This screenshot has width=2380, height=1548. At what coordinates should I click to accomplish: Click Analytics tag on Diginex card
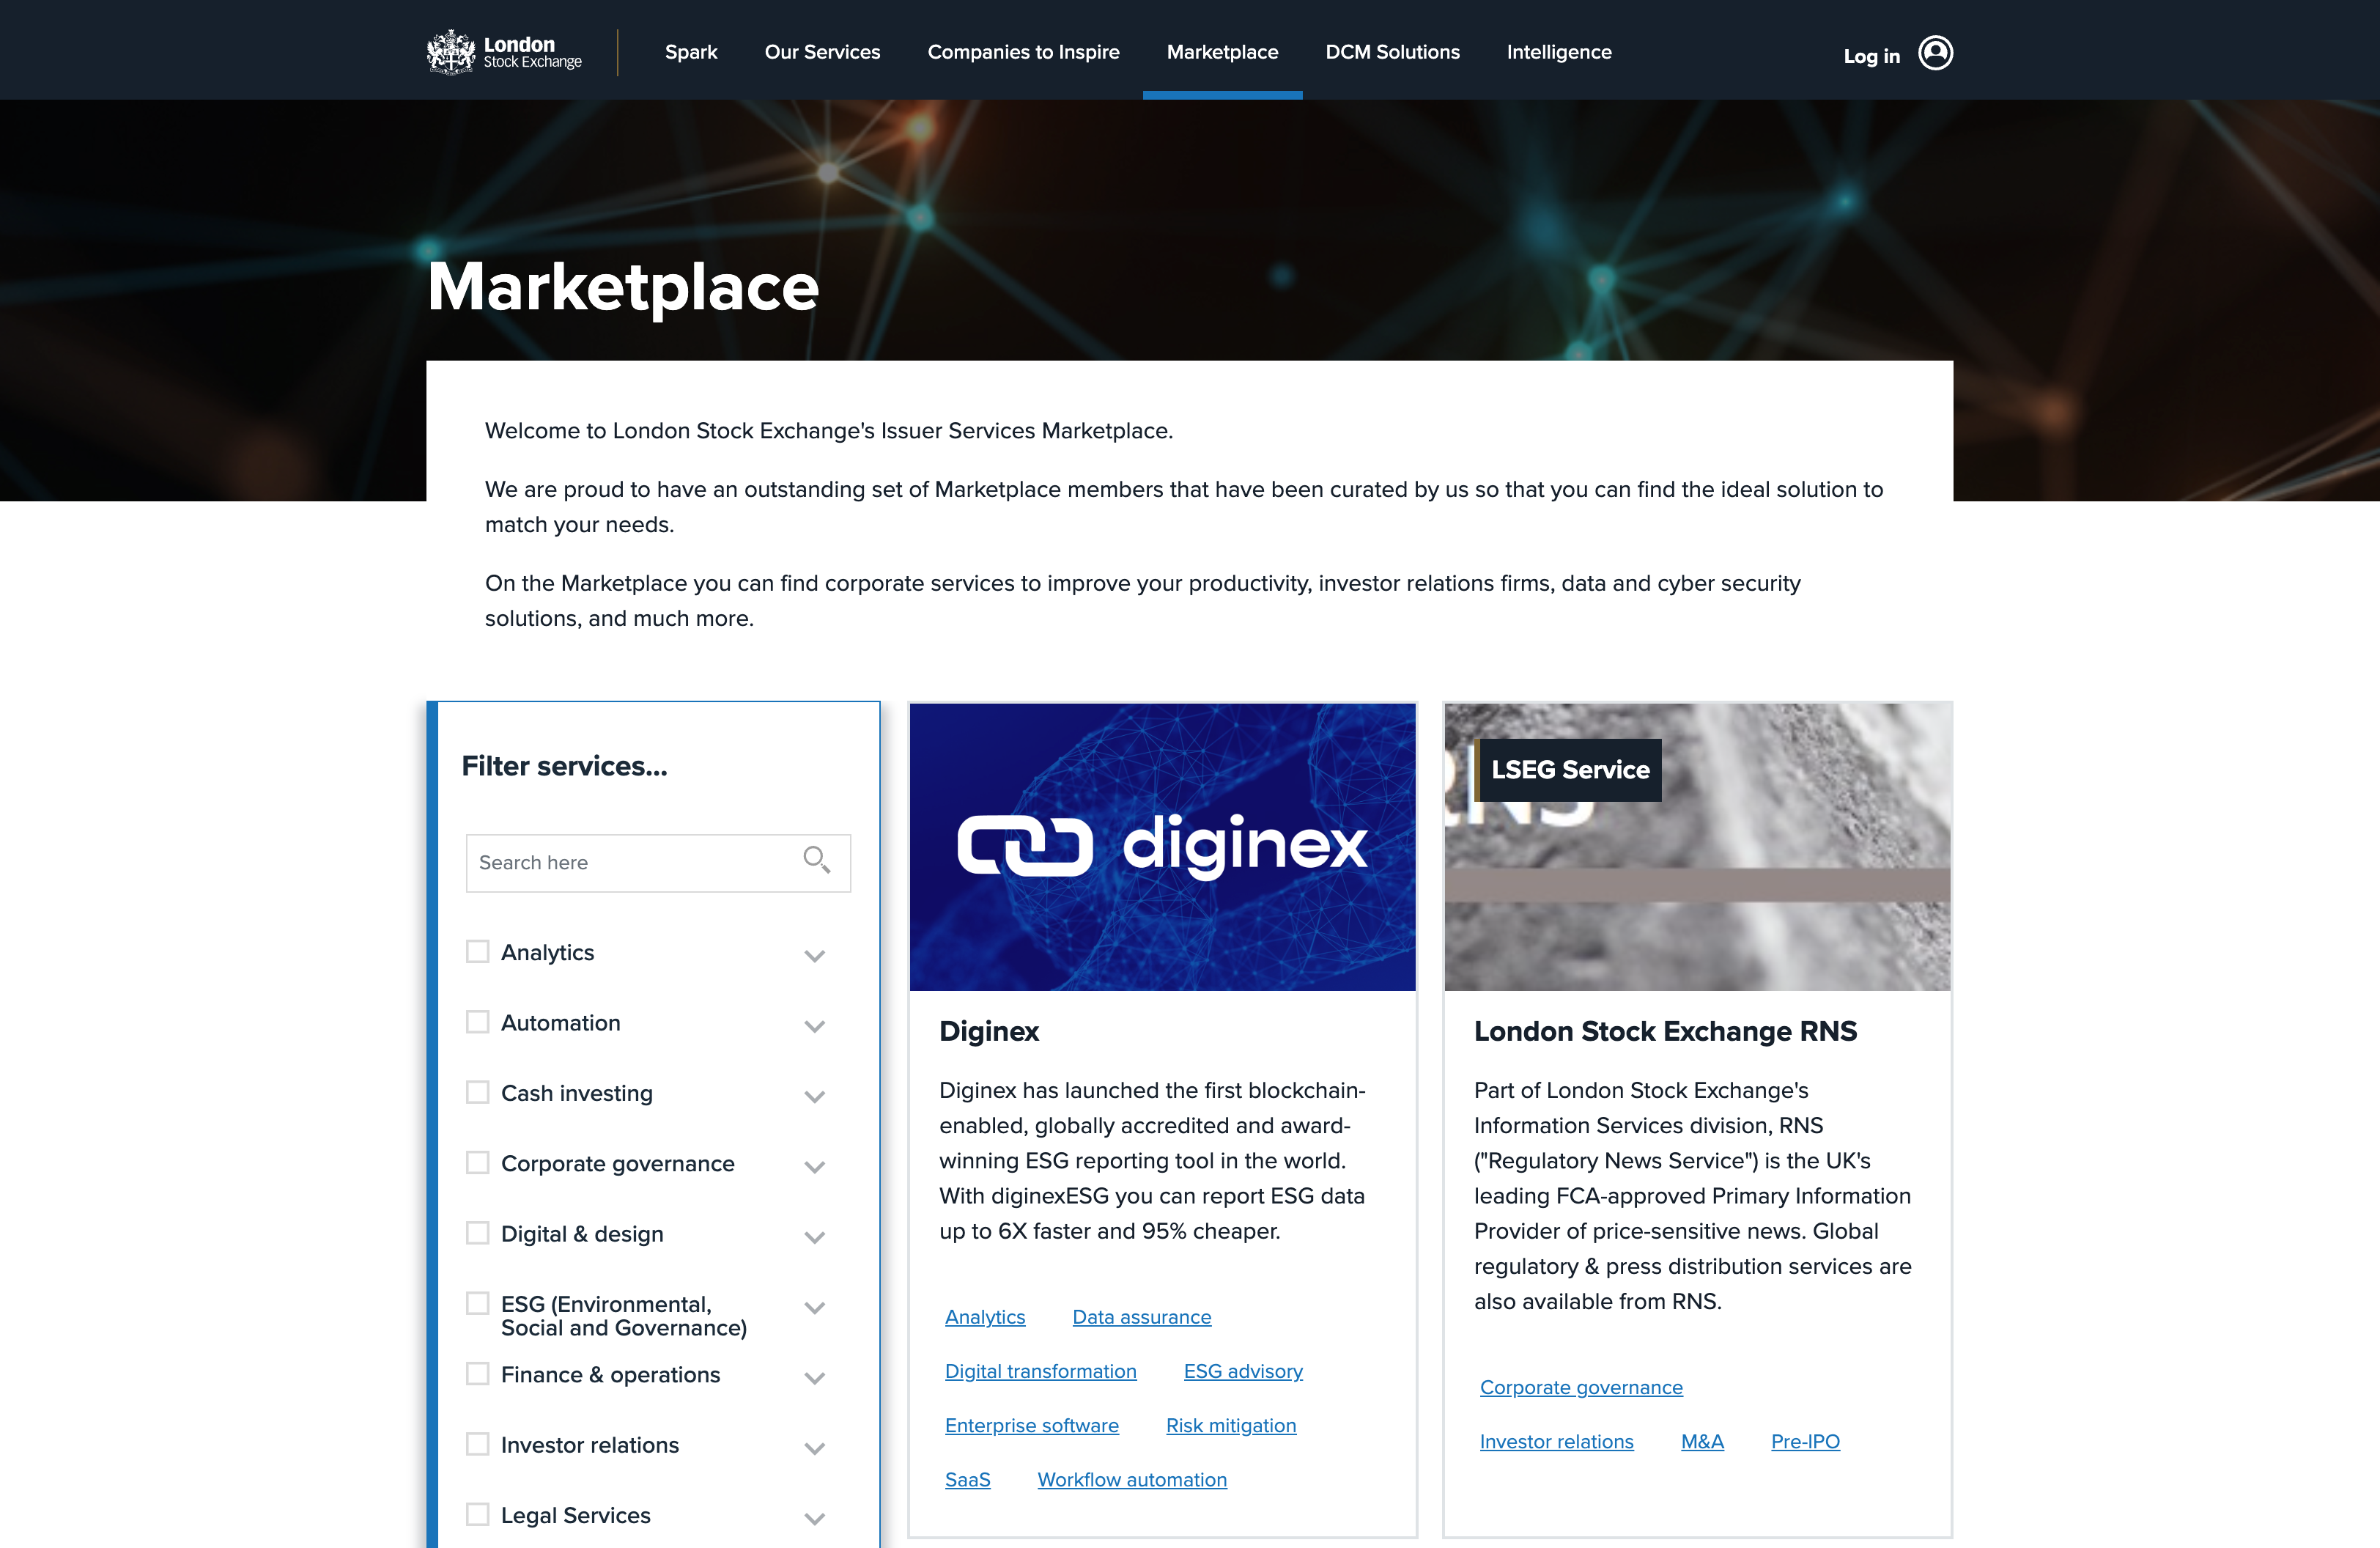[x=985, y=1317]
